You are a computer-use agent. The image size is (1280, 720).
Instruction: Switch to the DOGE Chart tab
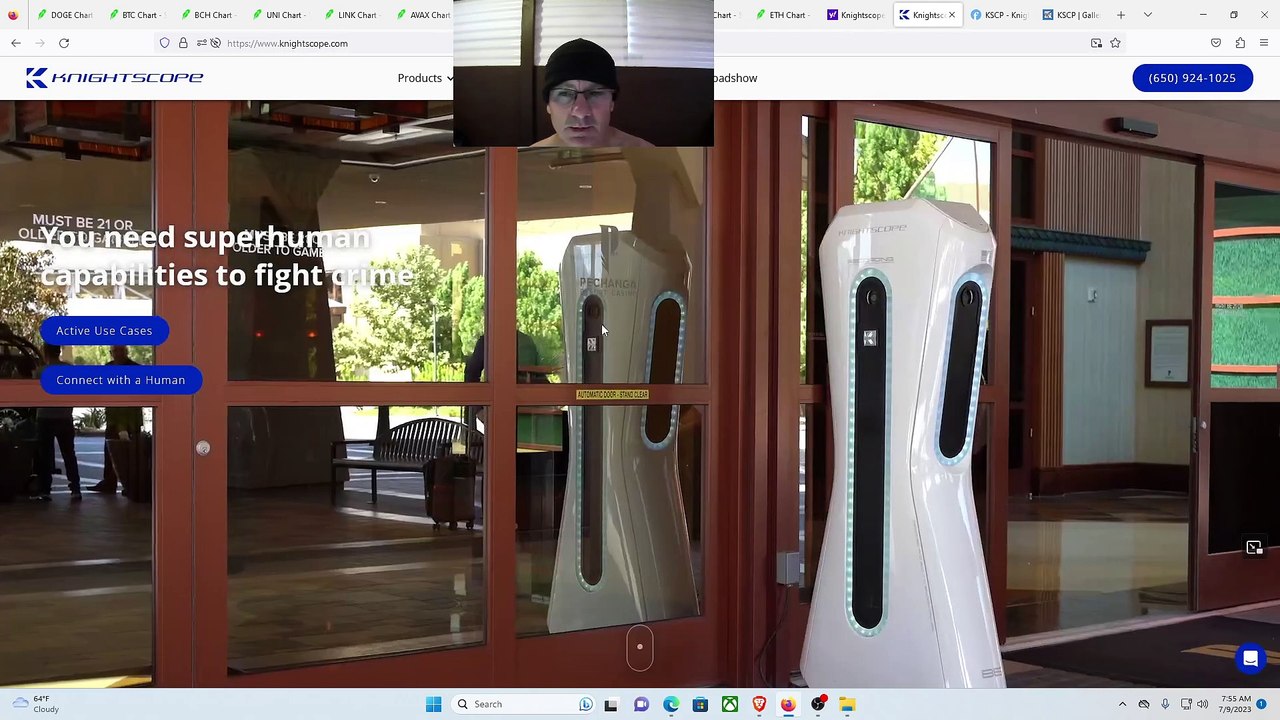[65, 15]
